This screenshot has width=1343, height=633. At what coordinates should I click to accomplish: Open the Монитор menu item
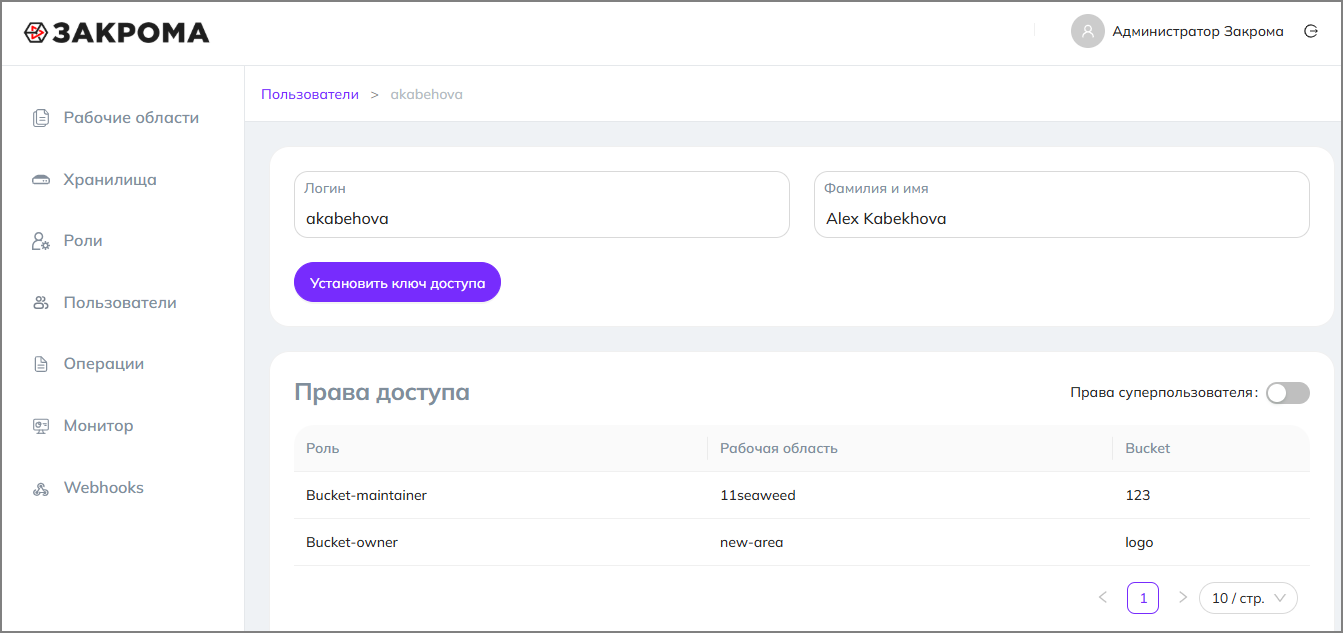(98, 426)
